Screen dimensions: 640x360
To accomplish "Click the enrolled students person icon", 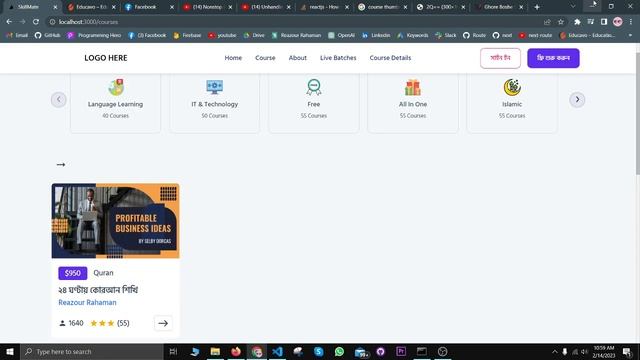I will click(62, 323).
